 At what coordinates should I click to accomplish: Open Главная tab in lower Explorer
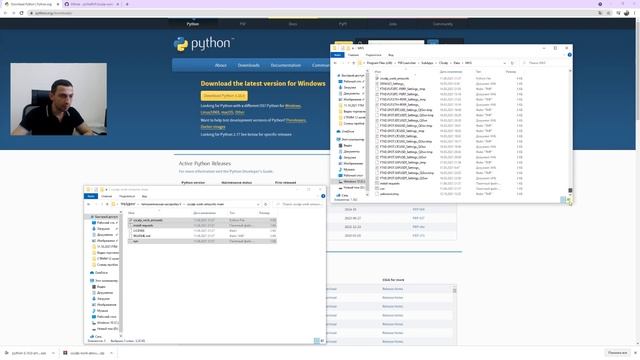pyautogui.click(x=106, y=196)
